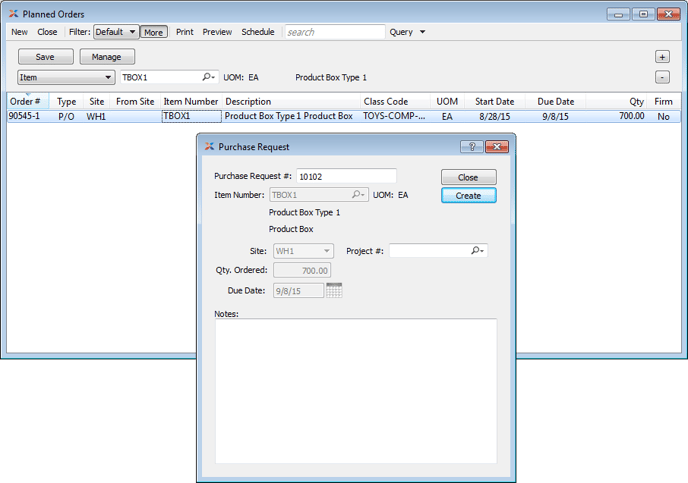
Task: Click the Item Number lookup icon in dialog
Action: click(358, 195)
